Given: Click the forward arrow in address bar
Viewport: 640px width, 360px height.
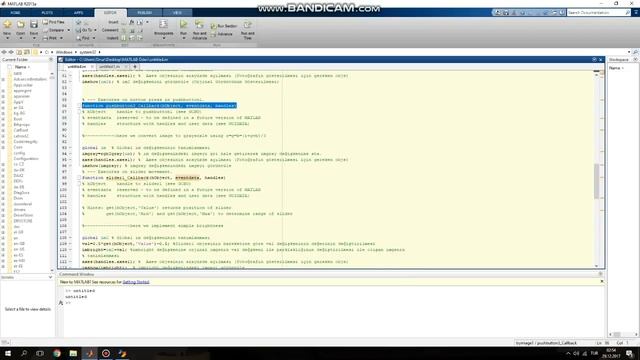Looking at the screenshot, I should coord(11,52).
